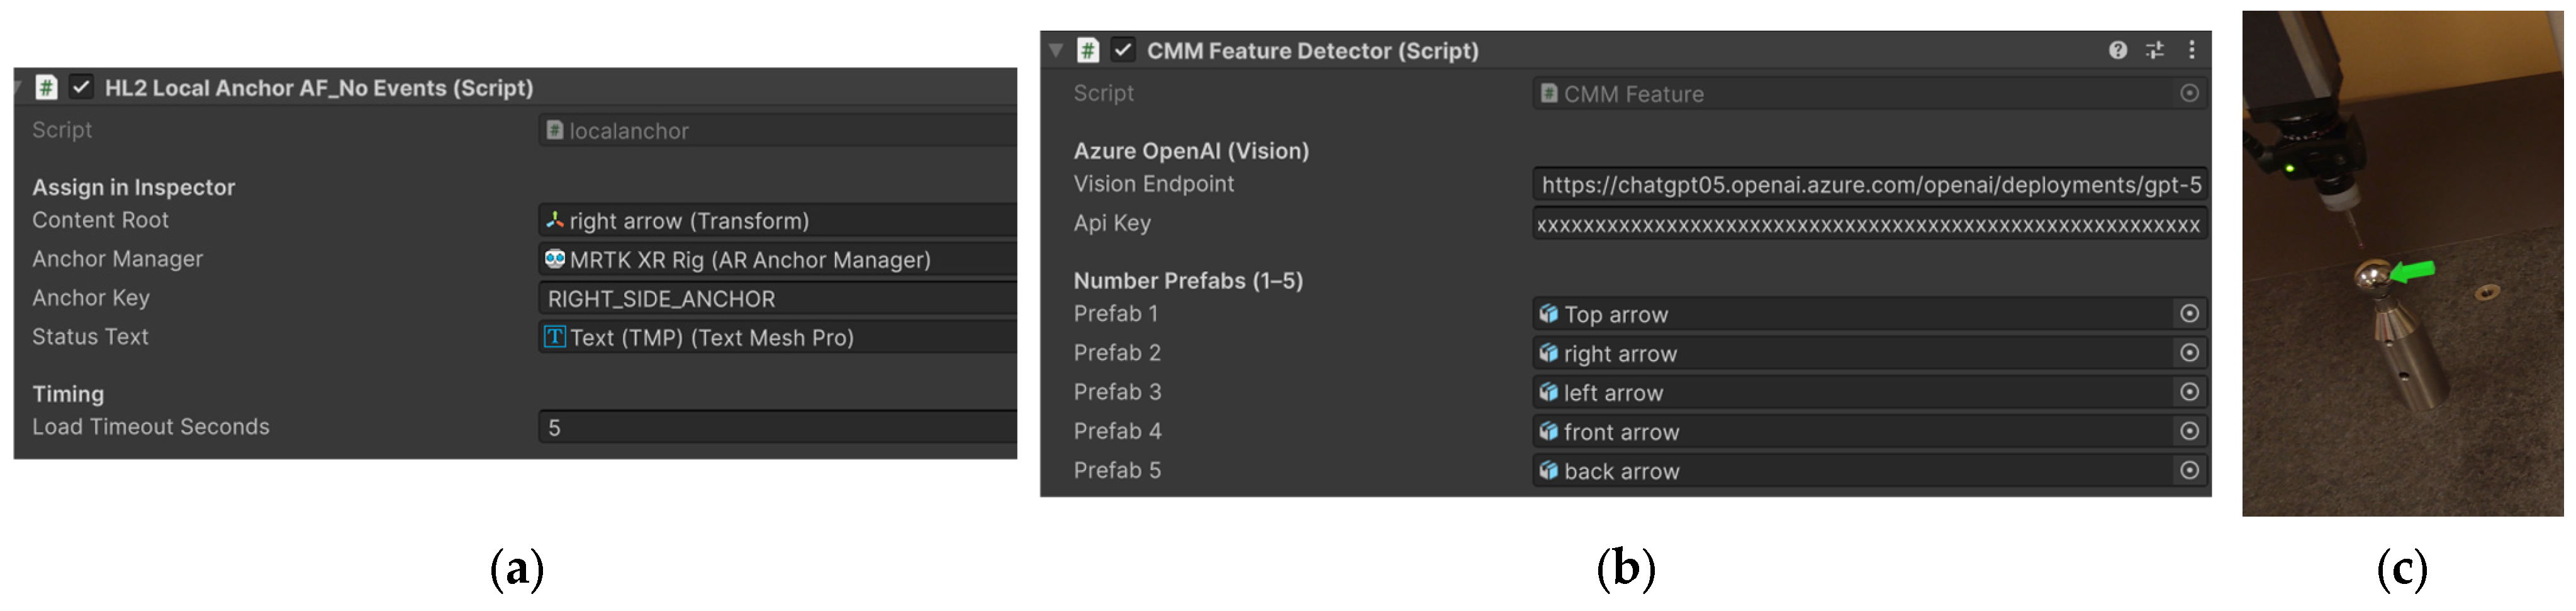Disable the HL2 Local Anchor script checkbox
Screen dimensions: 2576x611
(x=81, y=87)
